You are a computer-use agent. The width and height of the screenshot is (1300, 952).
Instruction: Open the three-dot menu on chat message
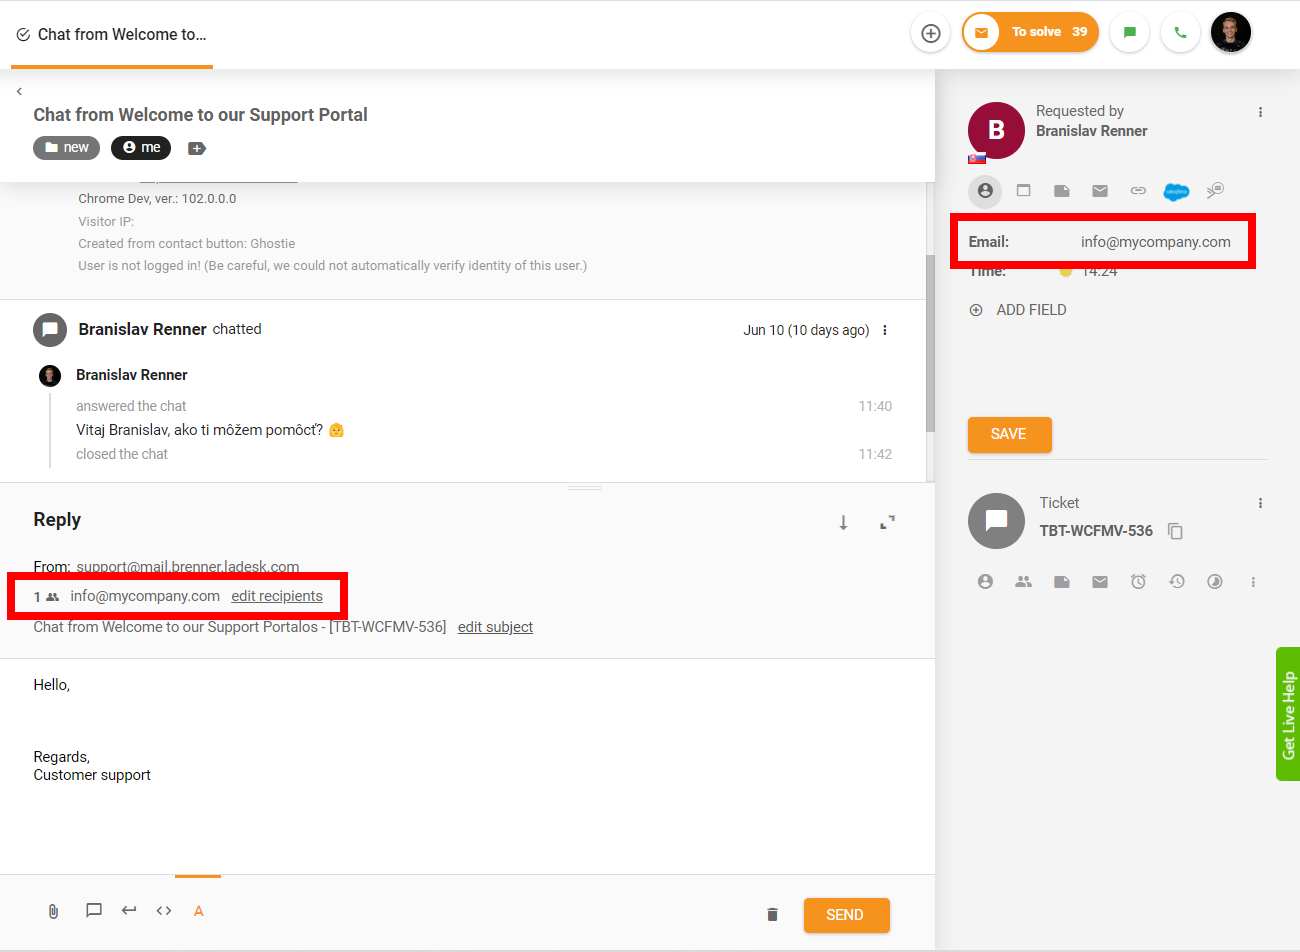[x=885, y=330]
